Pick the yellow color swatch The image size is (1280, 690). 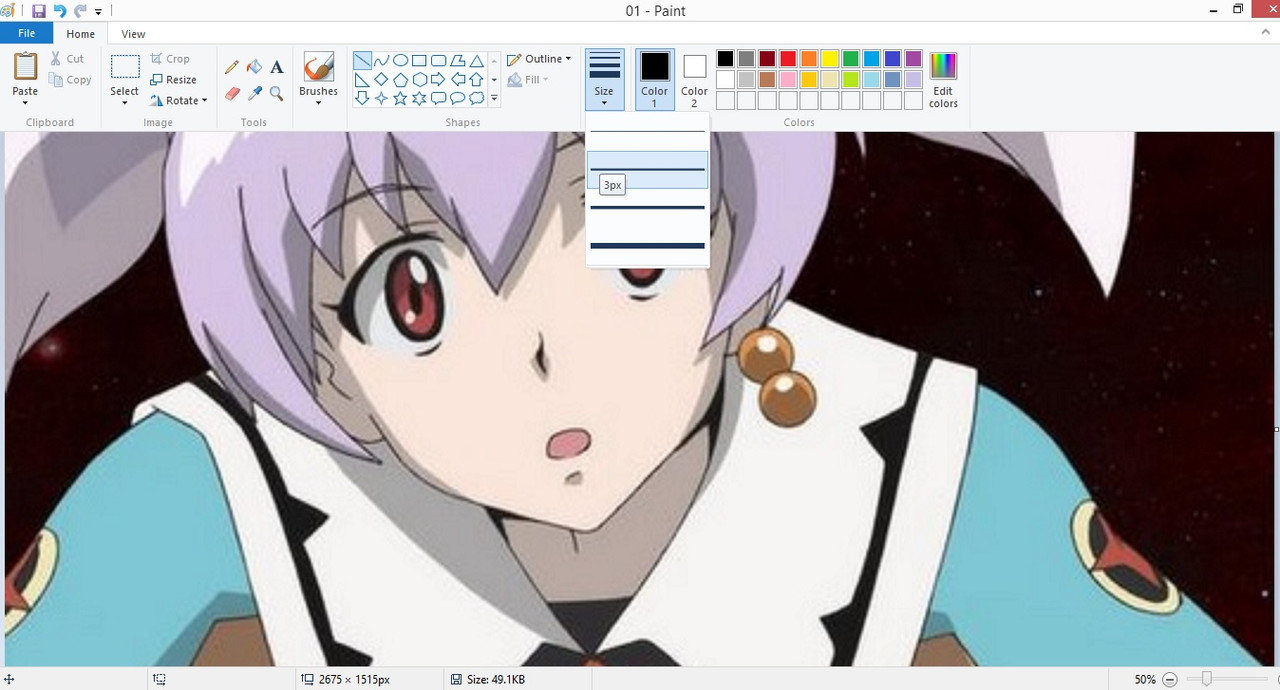(x=829, y=59)
